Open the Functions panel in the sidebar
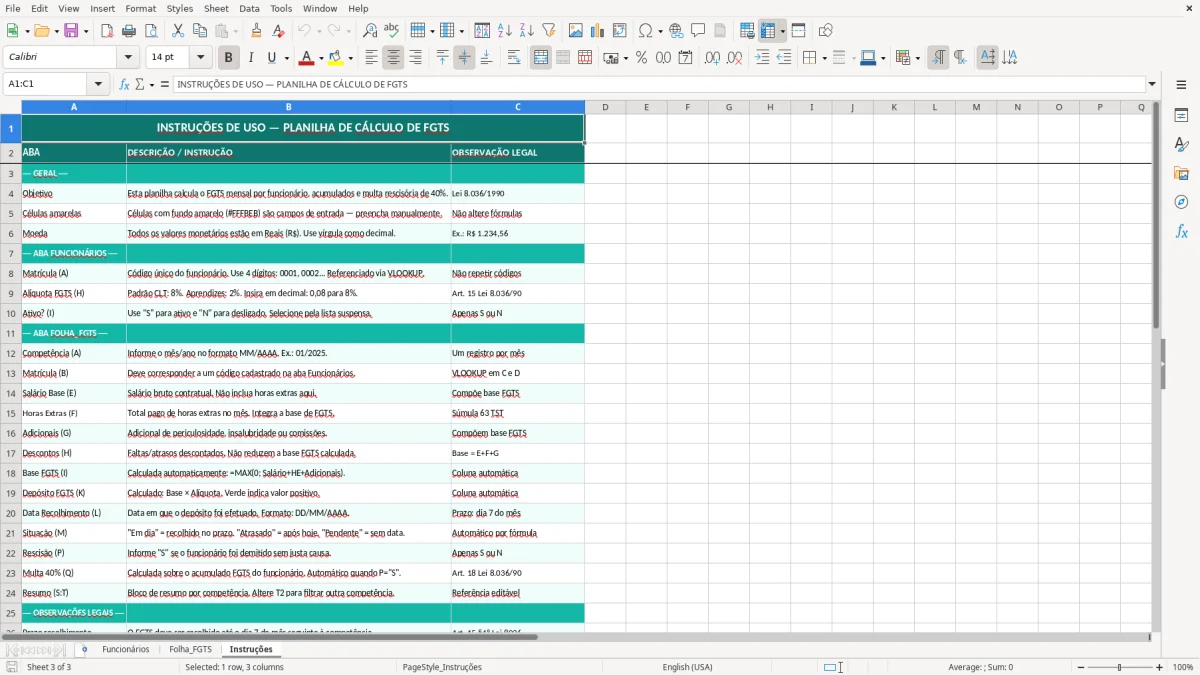The height and width of the screenshot is (675, 1200). (1182, 232)
